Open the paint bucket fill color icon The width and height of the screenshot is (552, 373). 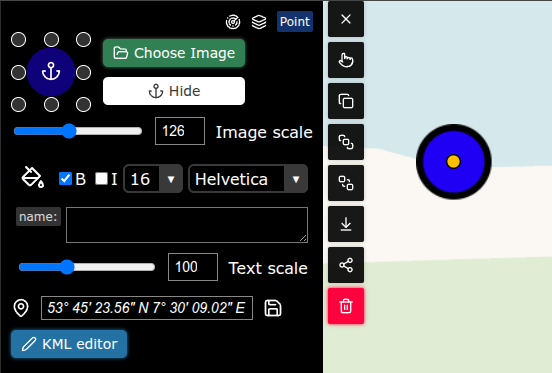pos(33,177)
